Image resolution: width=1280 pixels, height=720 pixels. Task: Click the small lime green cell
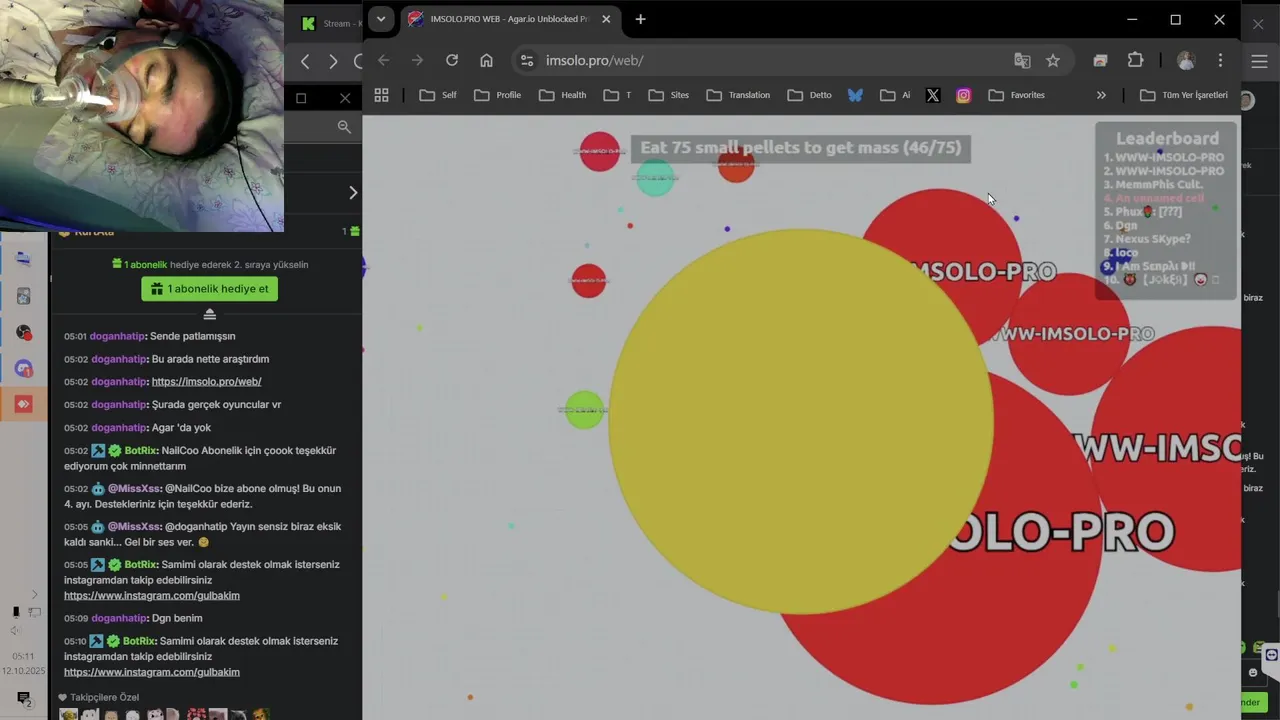point(584,410)
